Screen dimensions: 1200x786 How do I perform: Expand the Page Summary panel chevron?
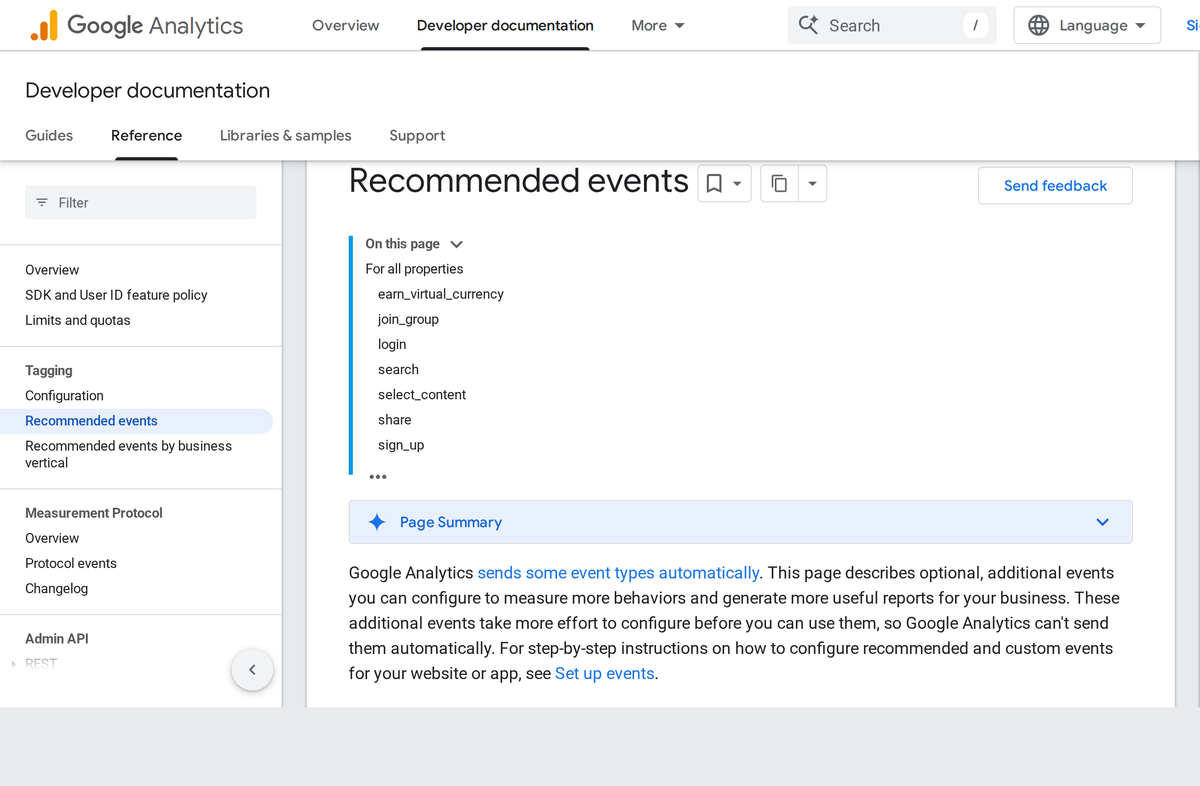point(1102,522)
